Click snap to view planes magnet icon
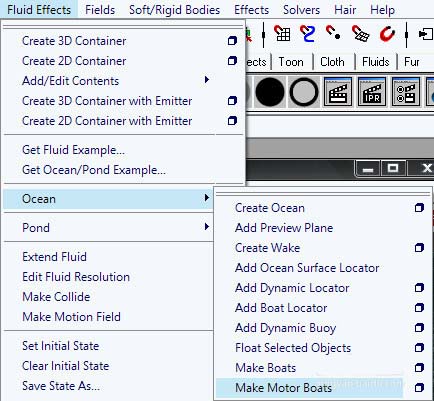This screenshot has width=434, height=401. click(360, 34)
